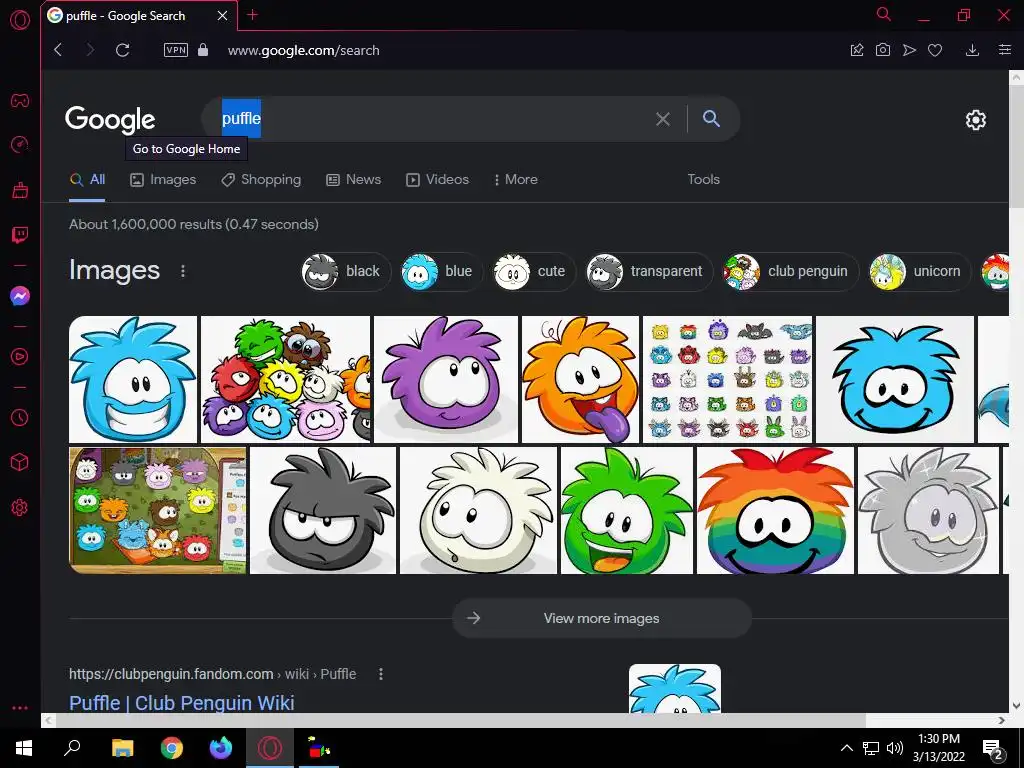Filter images by club penguin chip
The height and width of the screenshot is (768, 1024).
coord(791,272)
